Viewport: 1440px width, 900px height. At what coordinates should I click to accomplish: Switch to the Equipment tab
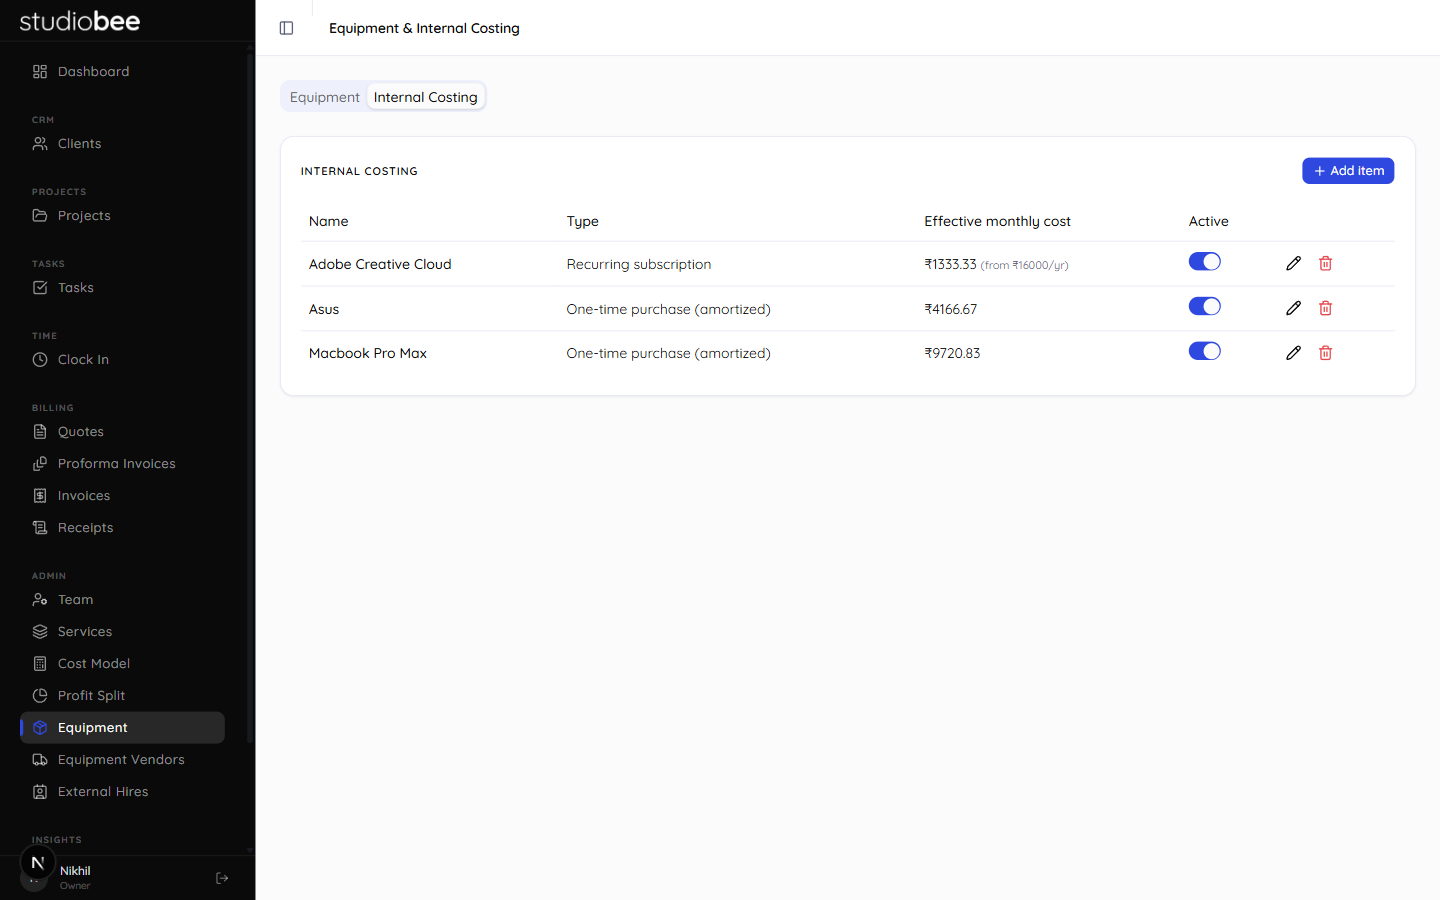tap(324, 97)
